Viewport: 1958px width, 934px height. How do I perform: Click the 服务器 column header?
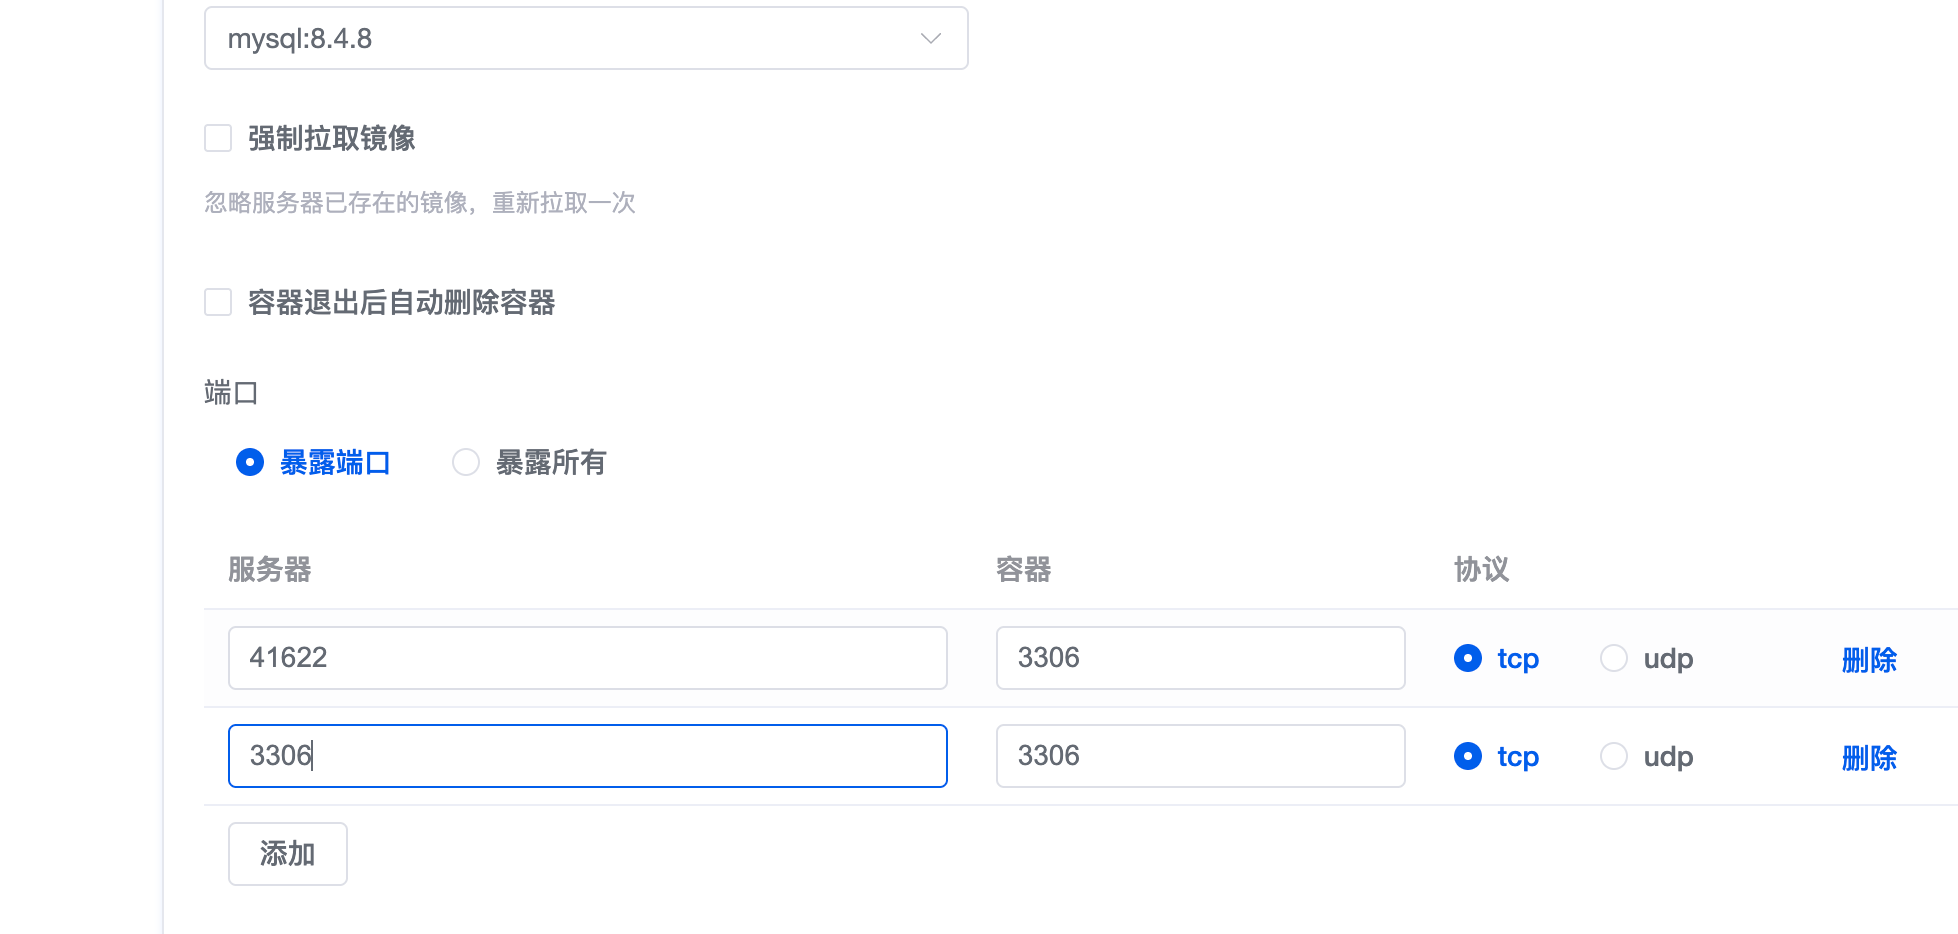pyautogui.click(x=270, y=570)
